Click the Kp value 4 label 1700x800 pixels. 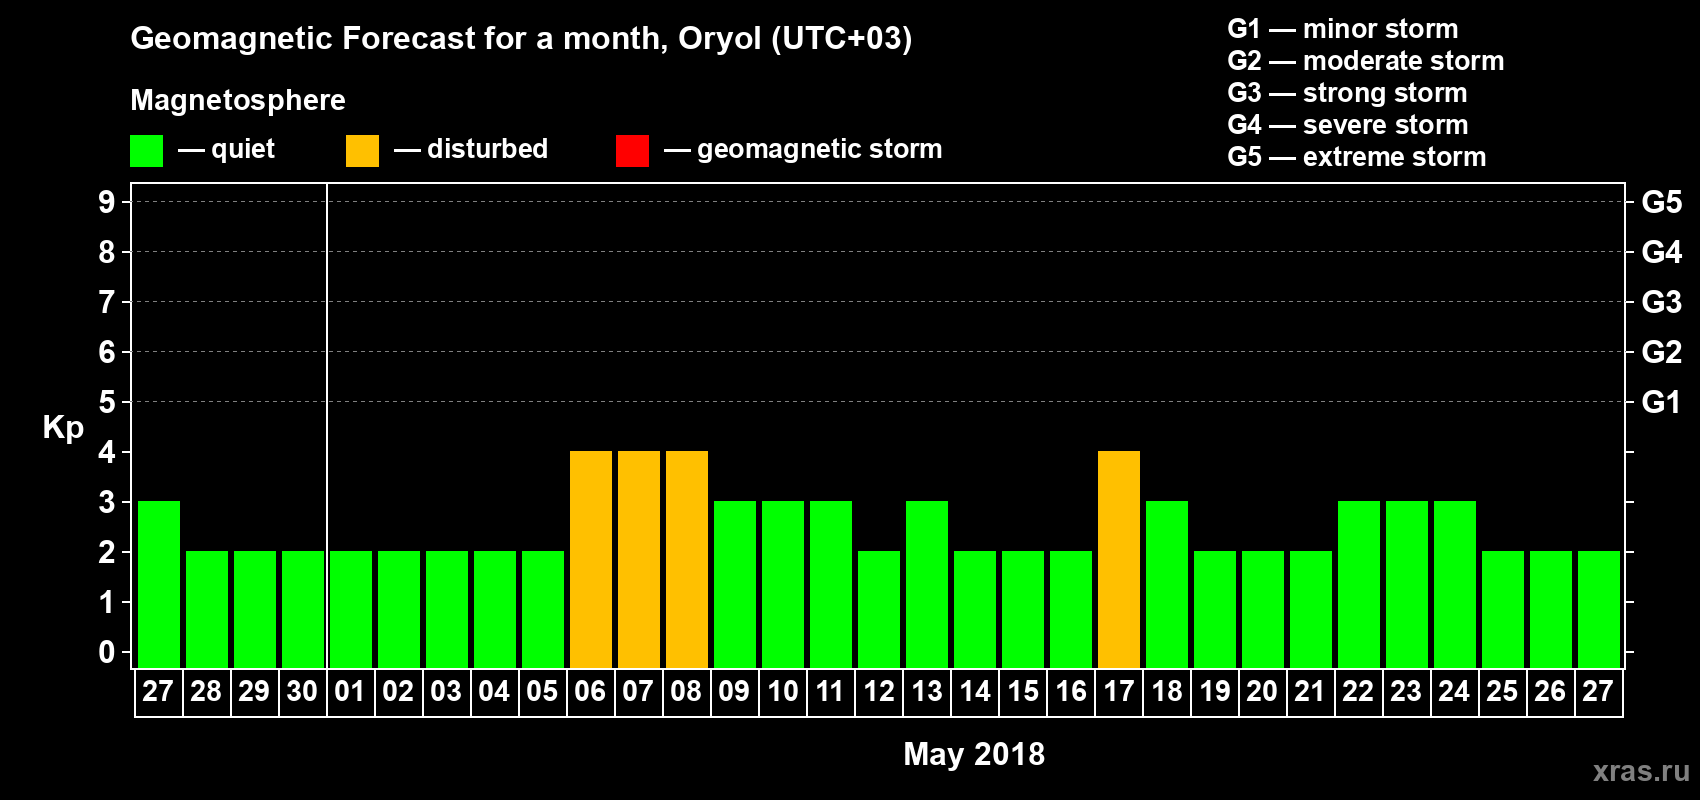pyautogui.click(x=107, y=452)
